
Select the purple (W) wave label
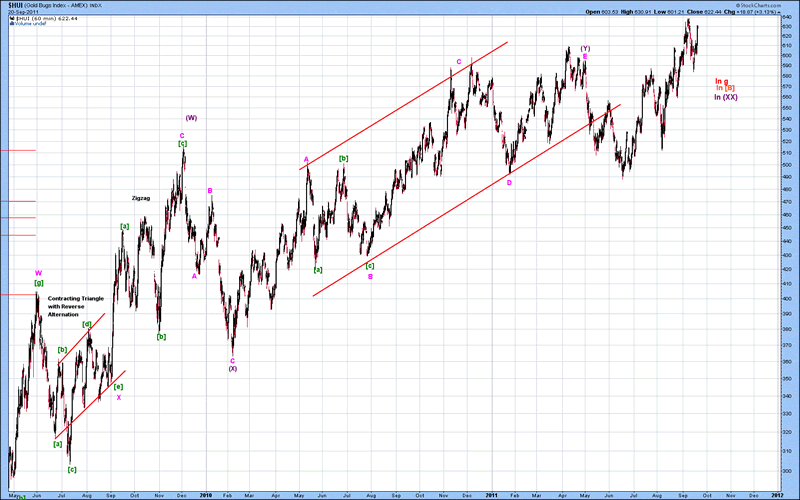click(191, 118)
